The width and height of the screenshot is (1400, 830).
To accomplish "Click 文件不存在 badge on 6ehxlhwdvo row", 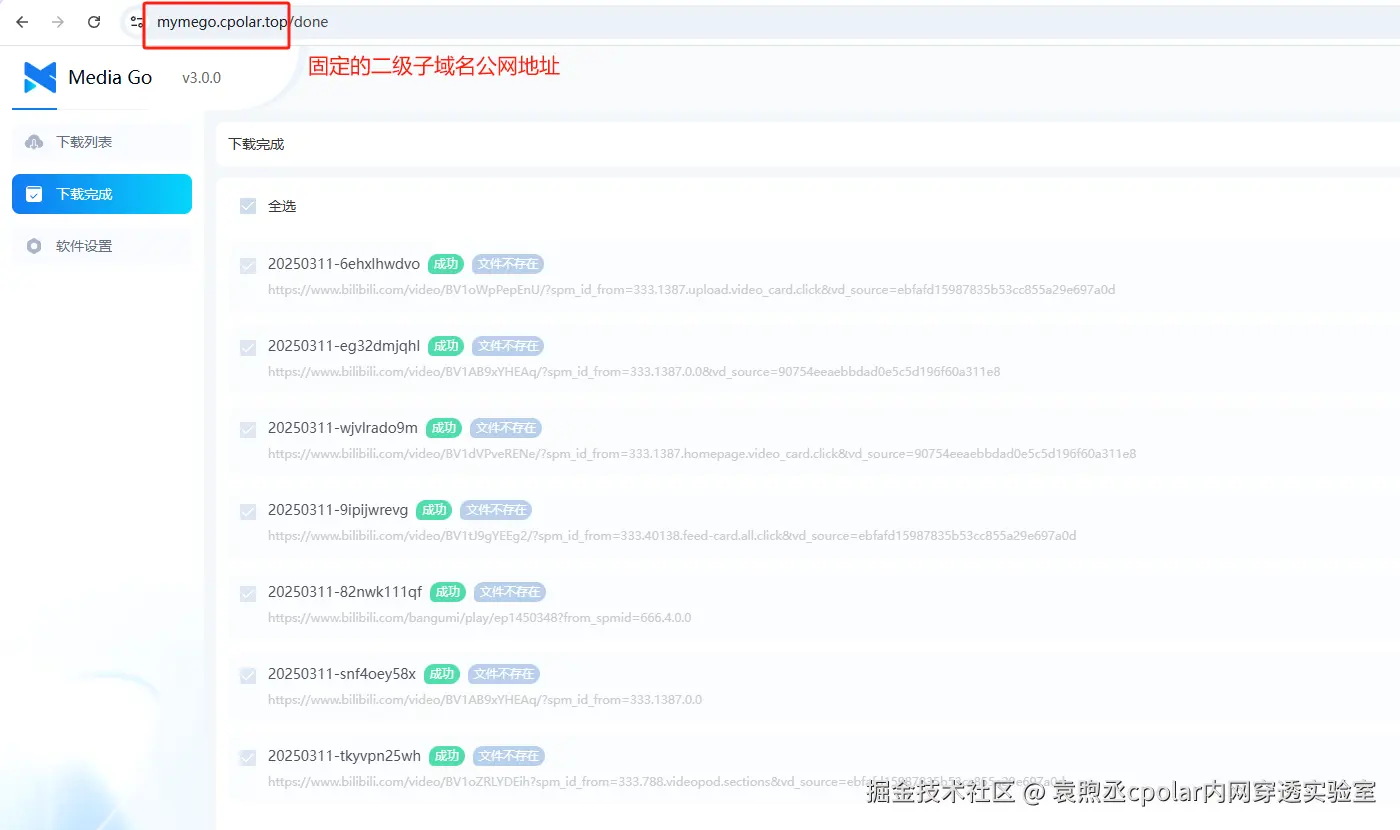I will tap(508, 264).
